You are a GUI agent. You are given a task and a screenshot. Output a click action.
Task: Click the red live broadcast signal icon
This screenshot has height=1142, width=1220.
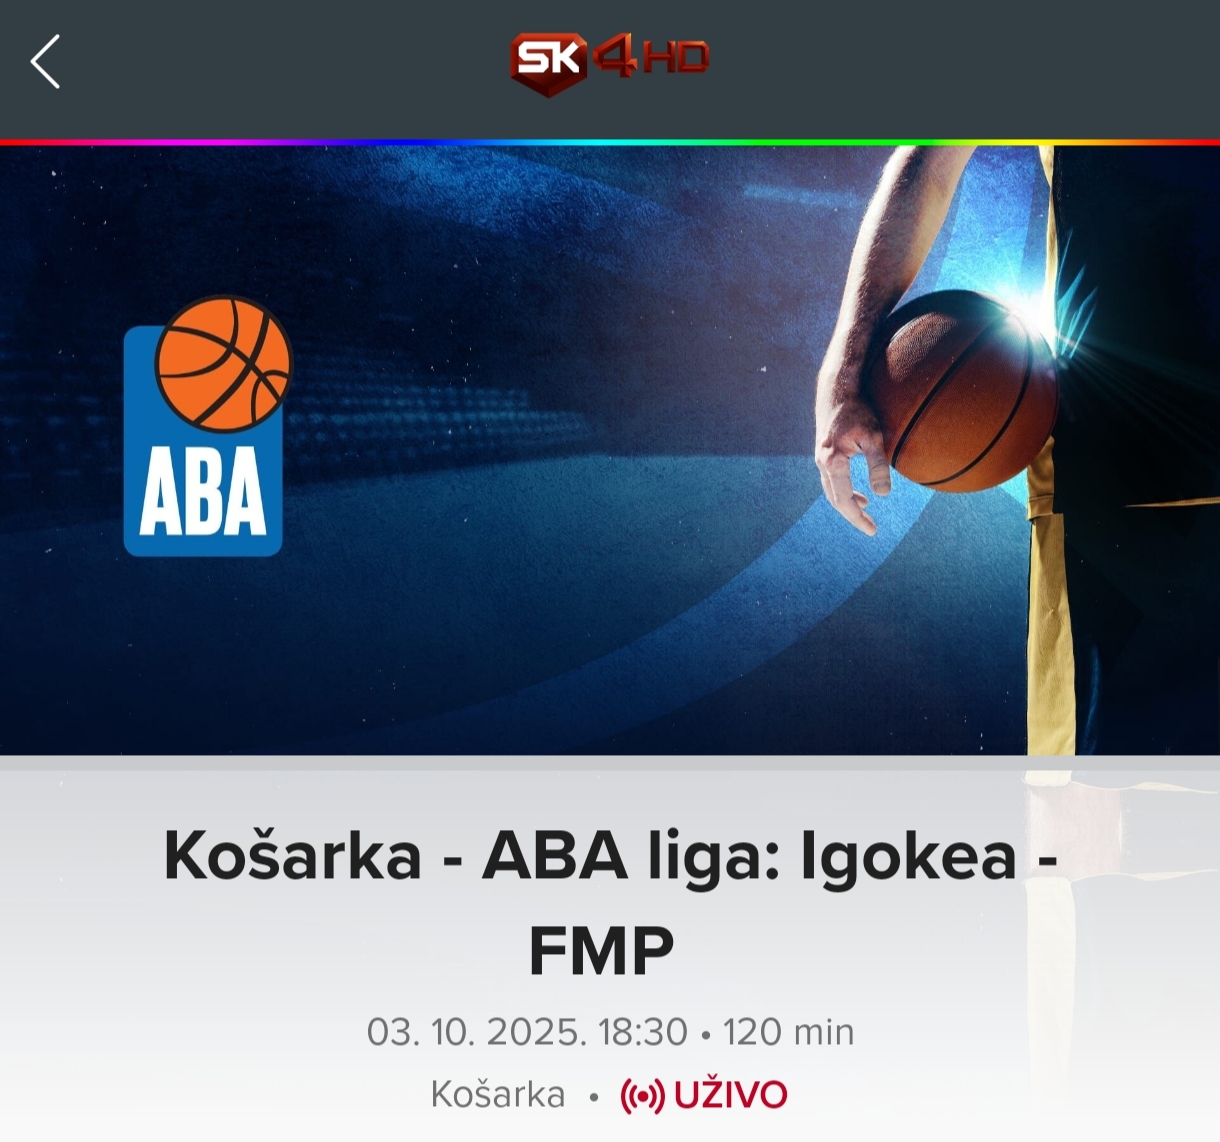(x=642, y=1096)
